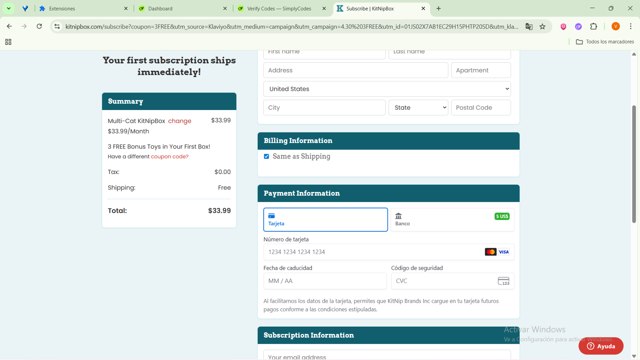Viewport: 640px width, 360px height.
Task: Click the change link for Multi-Cat KitNipBox
Action: point(180,121)
